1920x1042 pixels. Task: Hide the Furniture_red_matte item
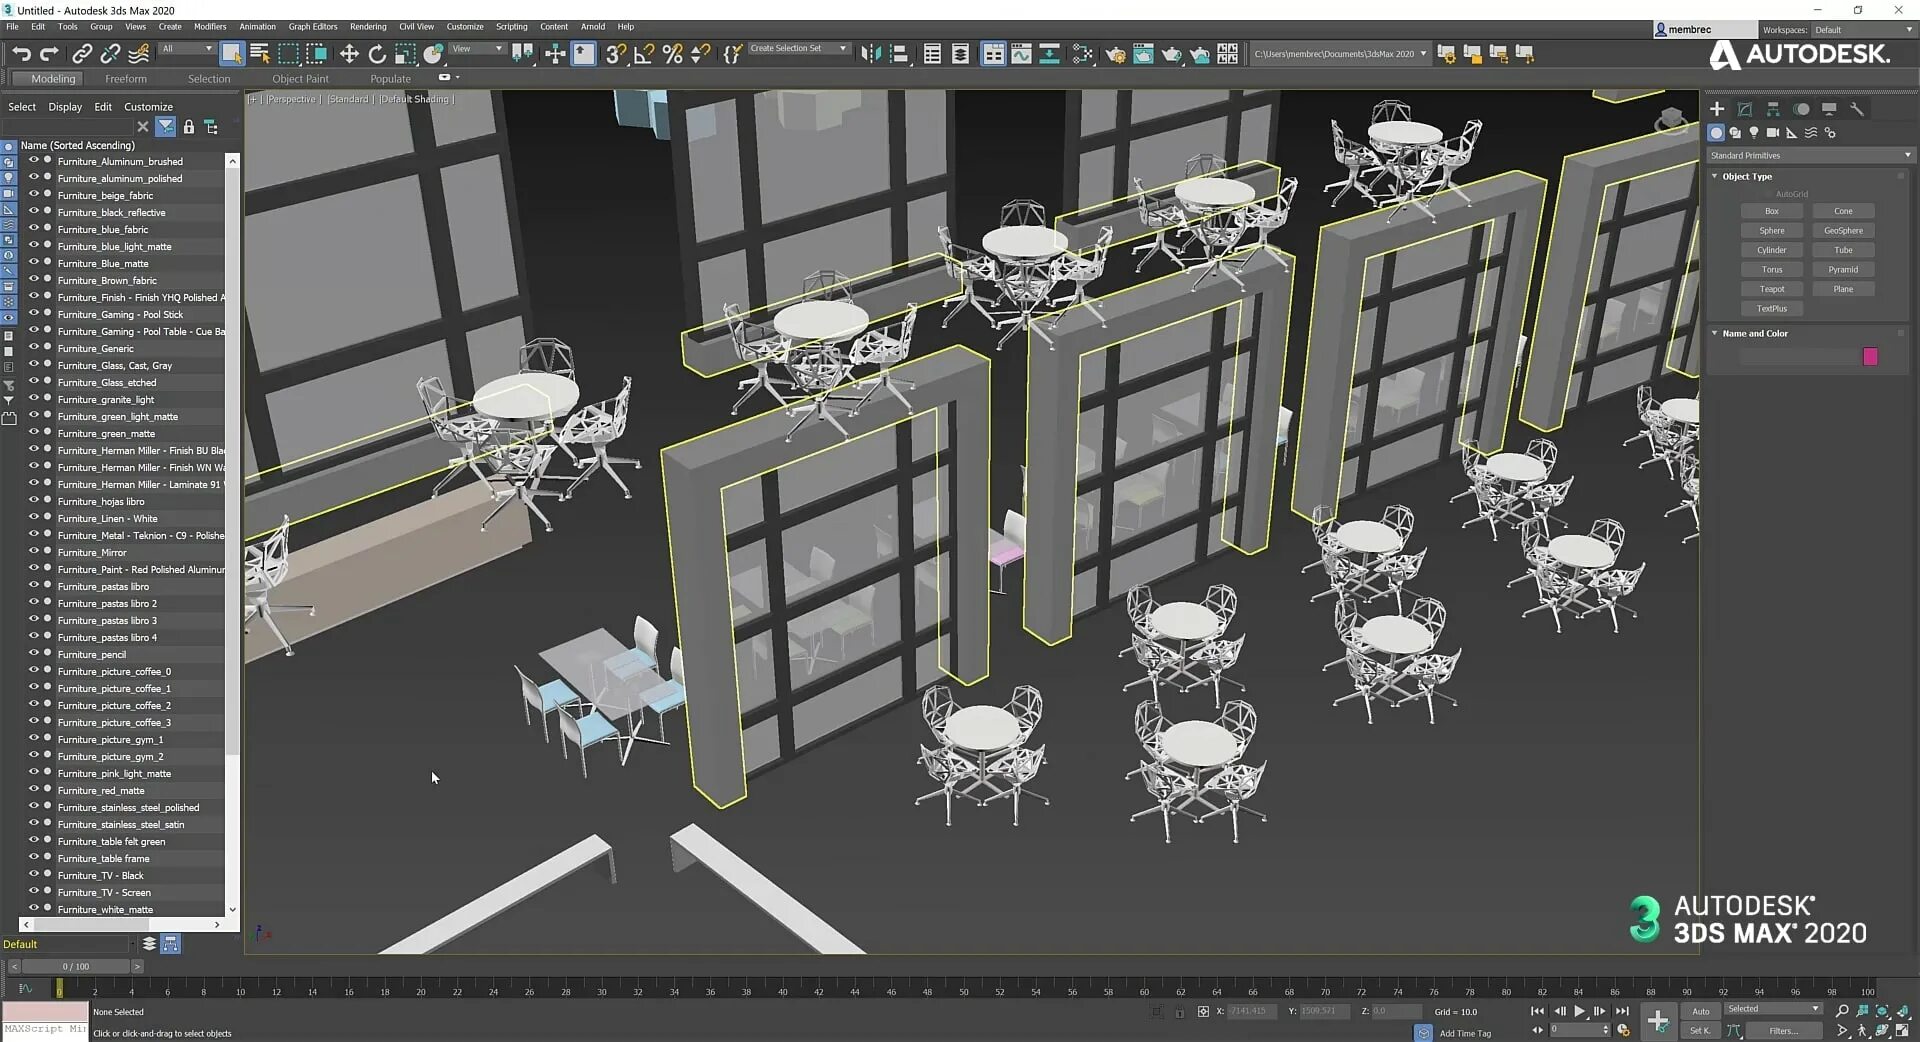[33, 789]
